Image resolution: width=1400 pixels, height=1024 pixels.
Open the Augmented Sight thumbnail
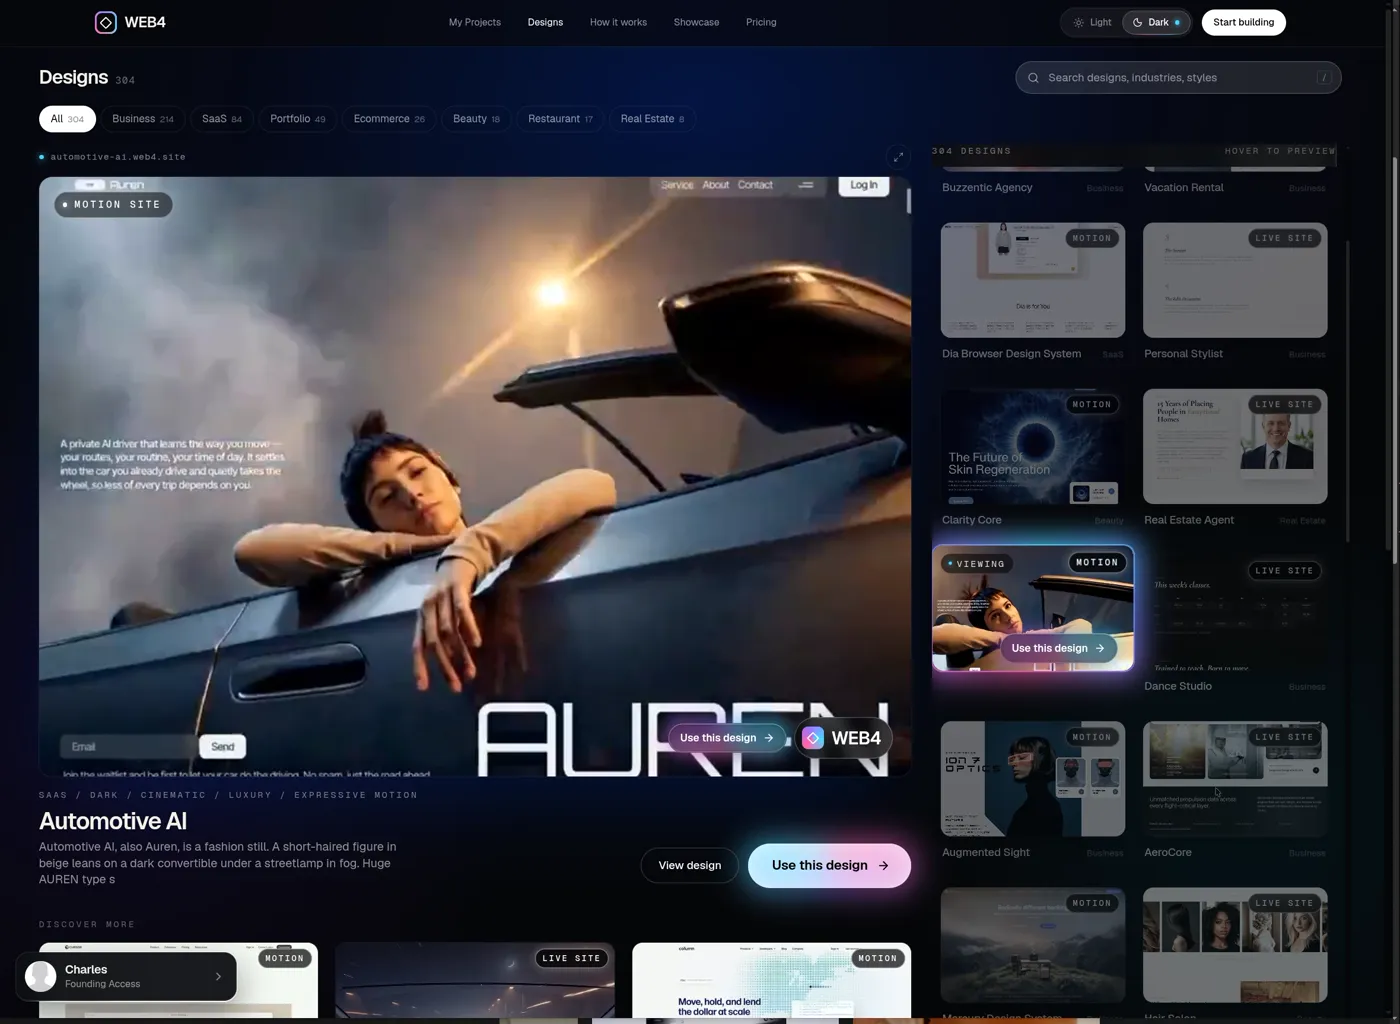coord(1033,779)
